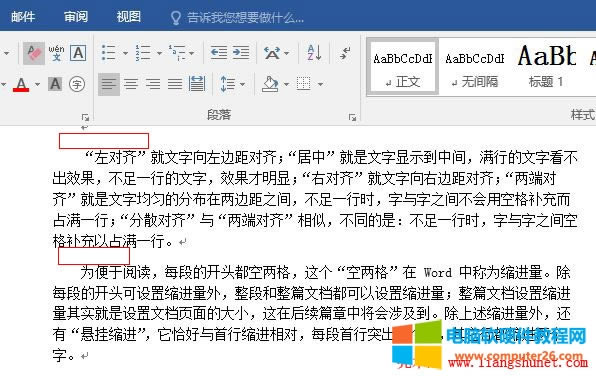
Task: Click text “悬挂缩进” in the document
Action: point(109,335)
